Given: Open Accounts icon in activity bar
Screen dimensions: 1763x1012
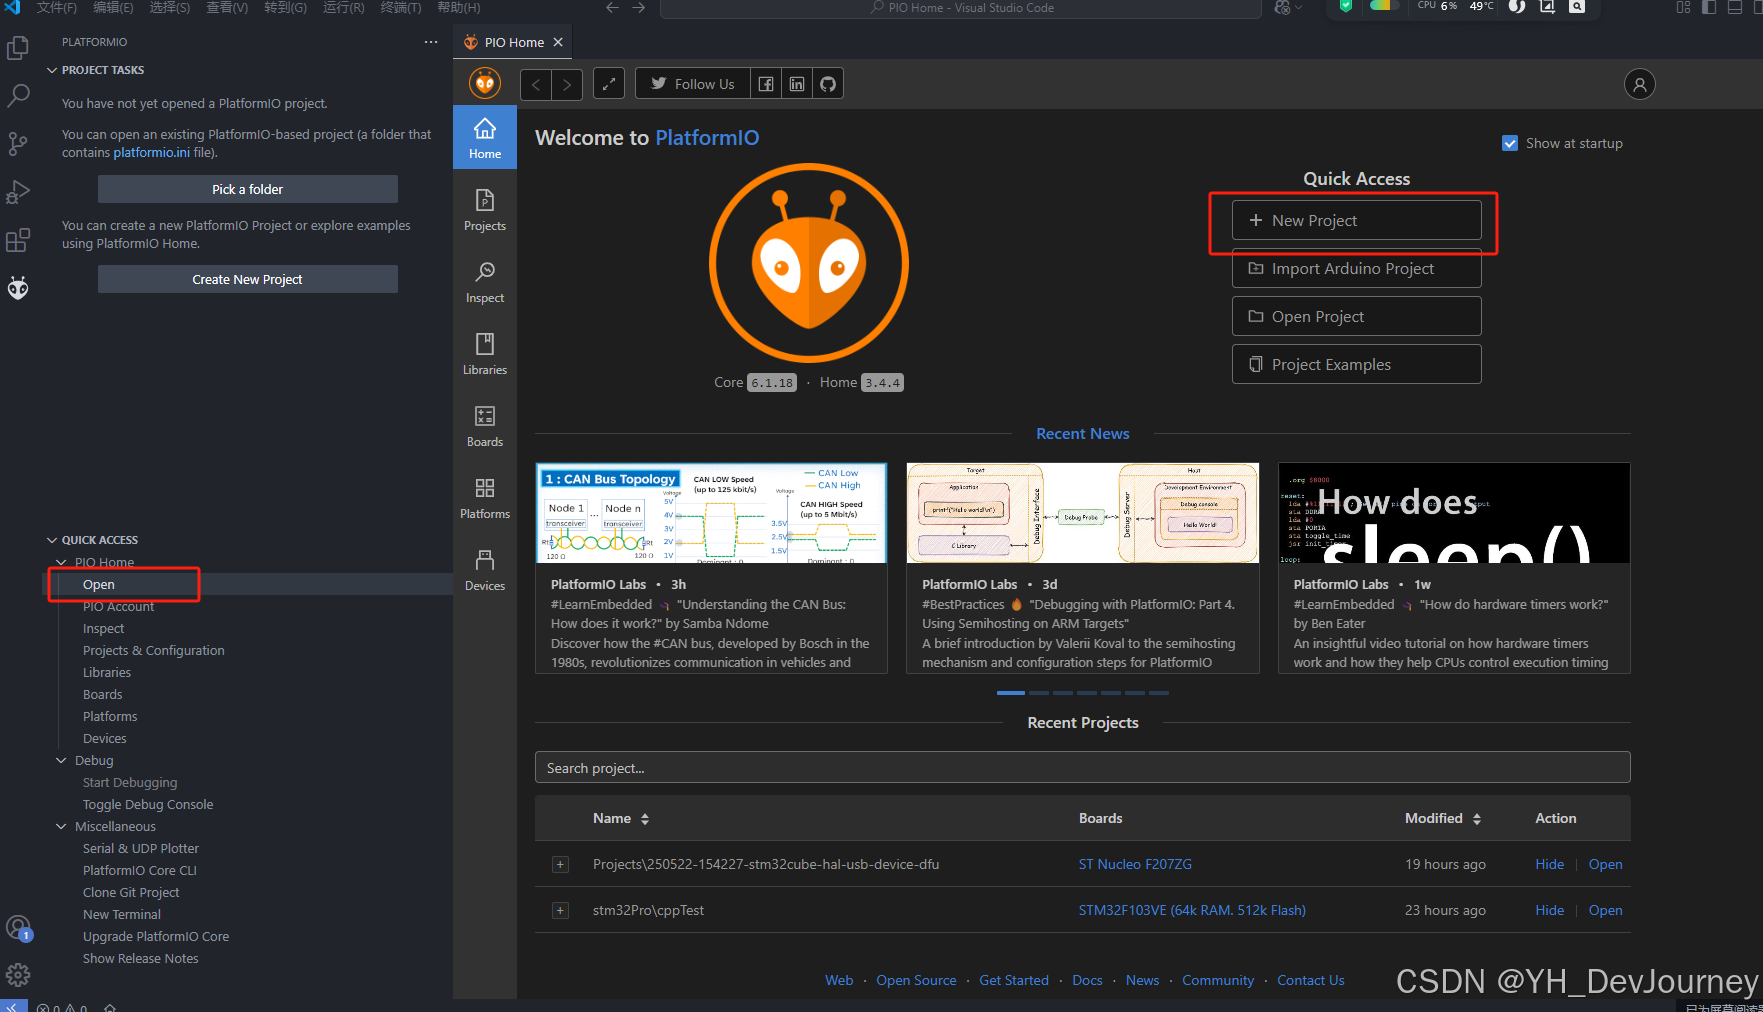Looking at the screenshot, I should pyautogui.click(x=18, y=928).
